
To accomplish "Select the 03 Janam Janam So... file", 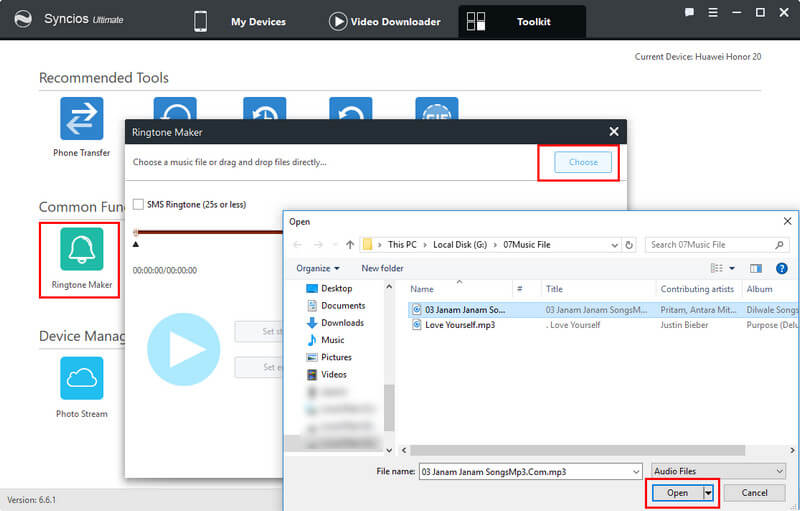I will (465, 310).
